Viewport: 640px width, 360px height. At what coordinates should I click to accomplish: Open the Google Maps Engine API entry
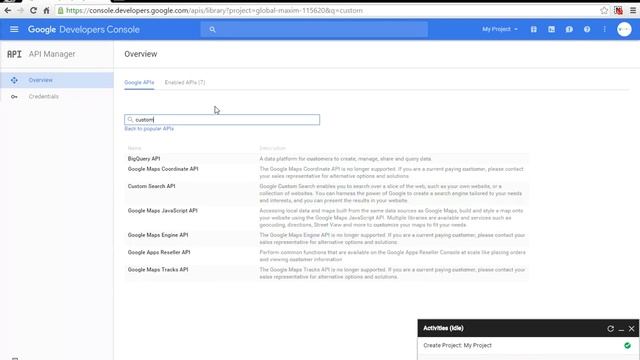158,235
